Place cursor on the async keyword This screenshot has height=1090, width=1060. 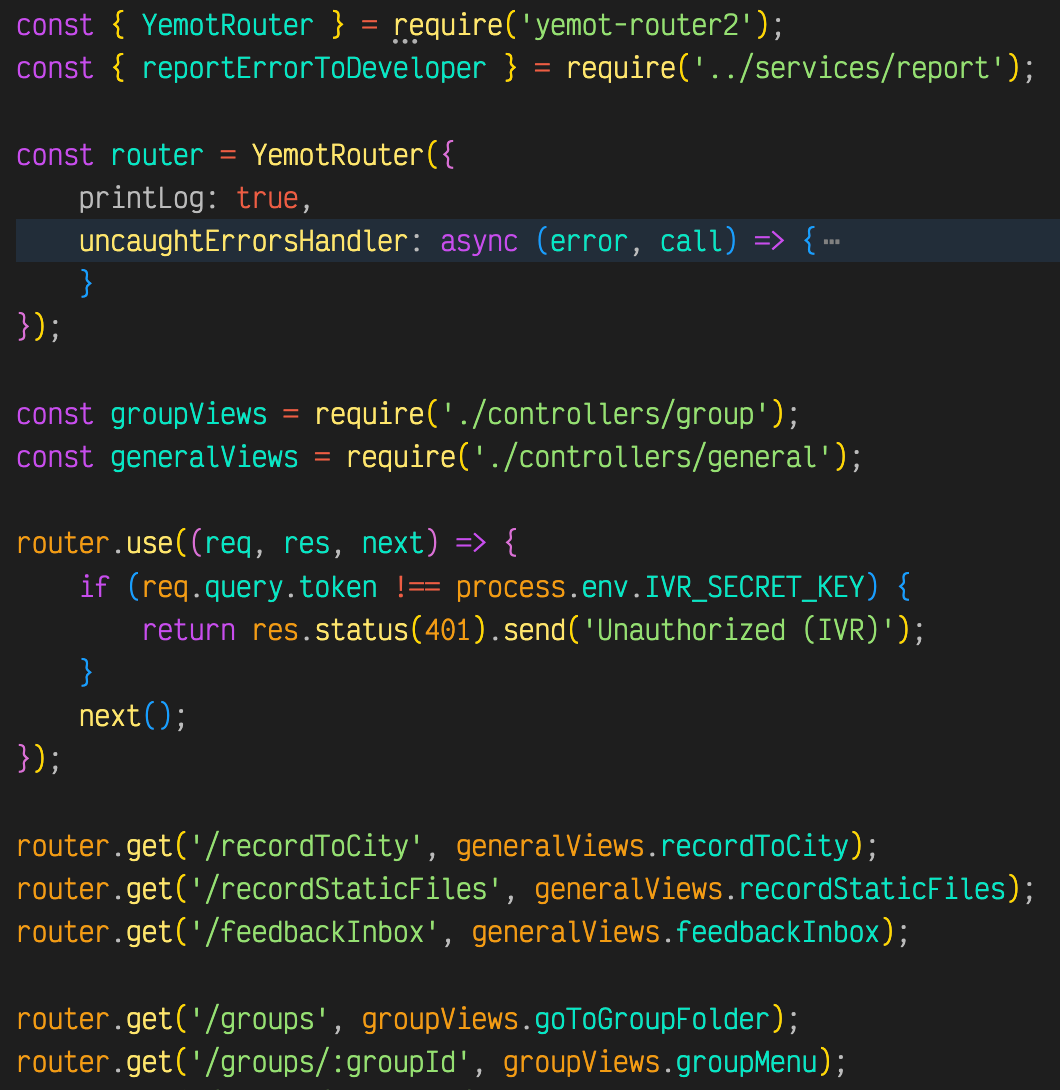[479, 241]
